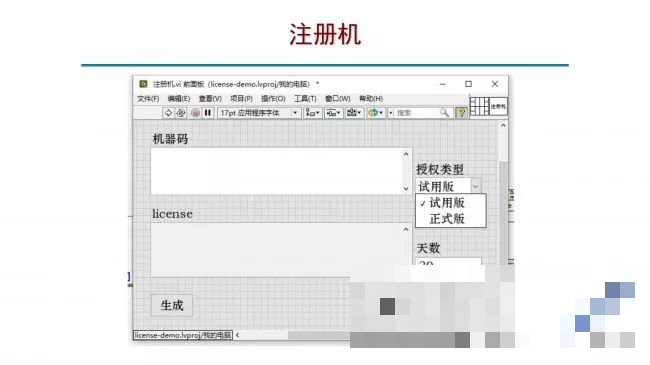Open the 编辑(E) menu
Image resolution: width=650 pixels, height=365 pixels.
click(179, 99)
